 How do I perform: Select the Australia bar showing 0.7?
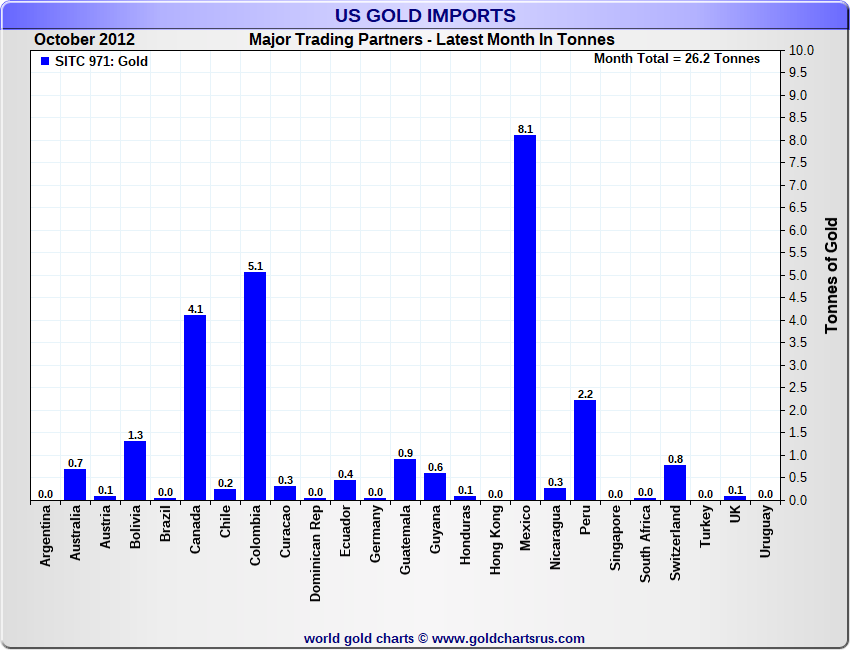pos(75,485)
